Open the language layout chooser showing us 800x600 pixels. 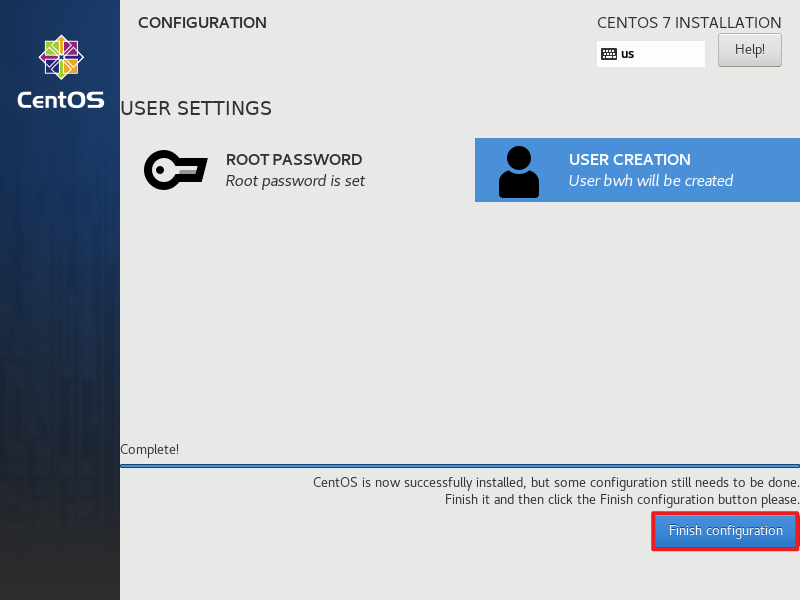[x=650, y=53]
